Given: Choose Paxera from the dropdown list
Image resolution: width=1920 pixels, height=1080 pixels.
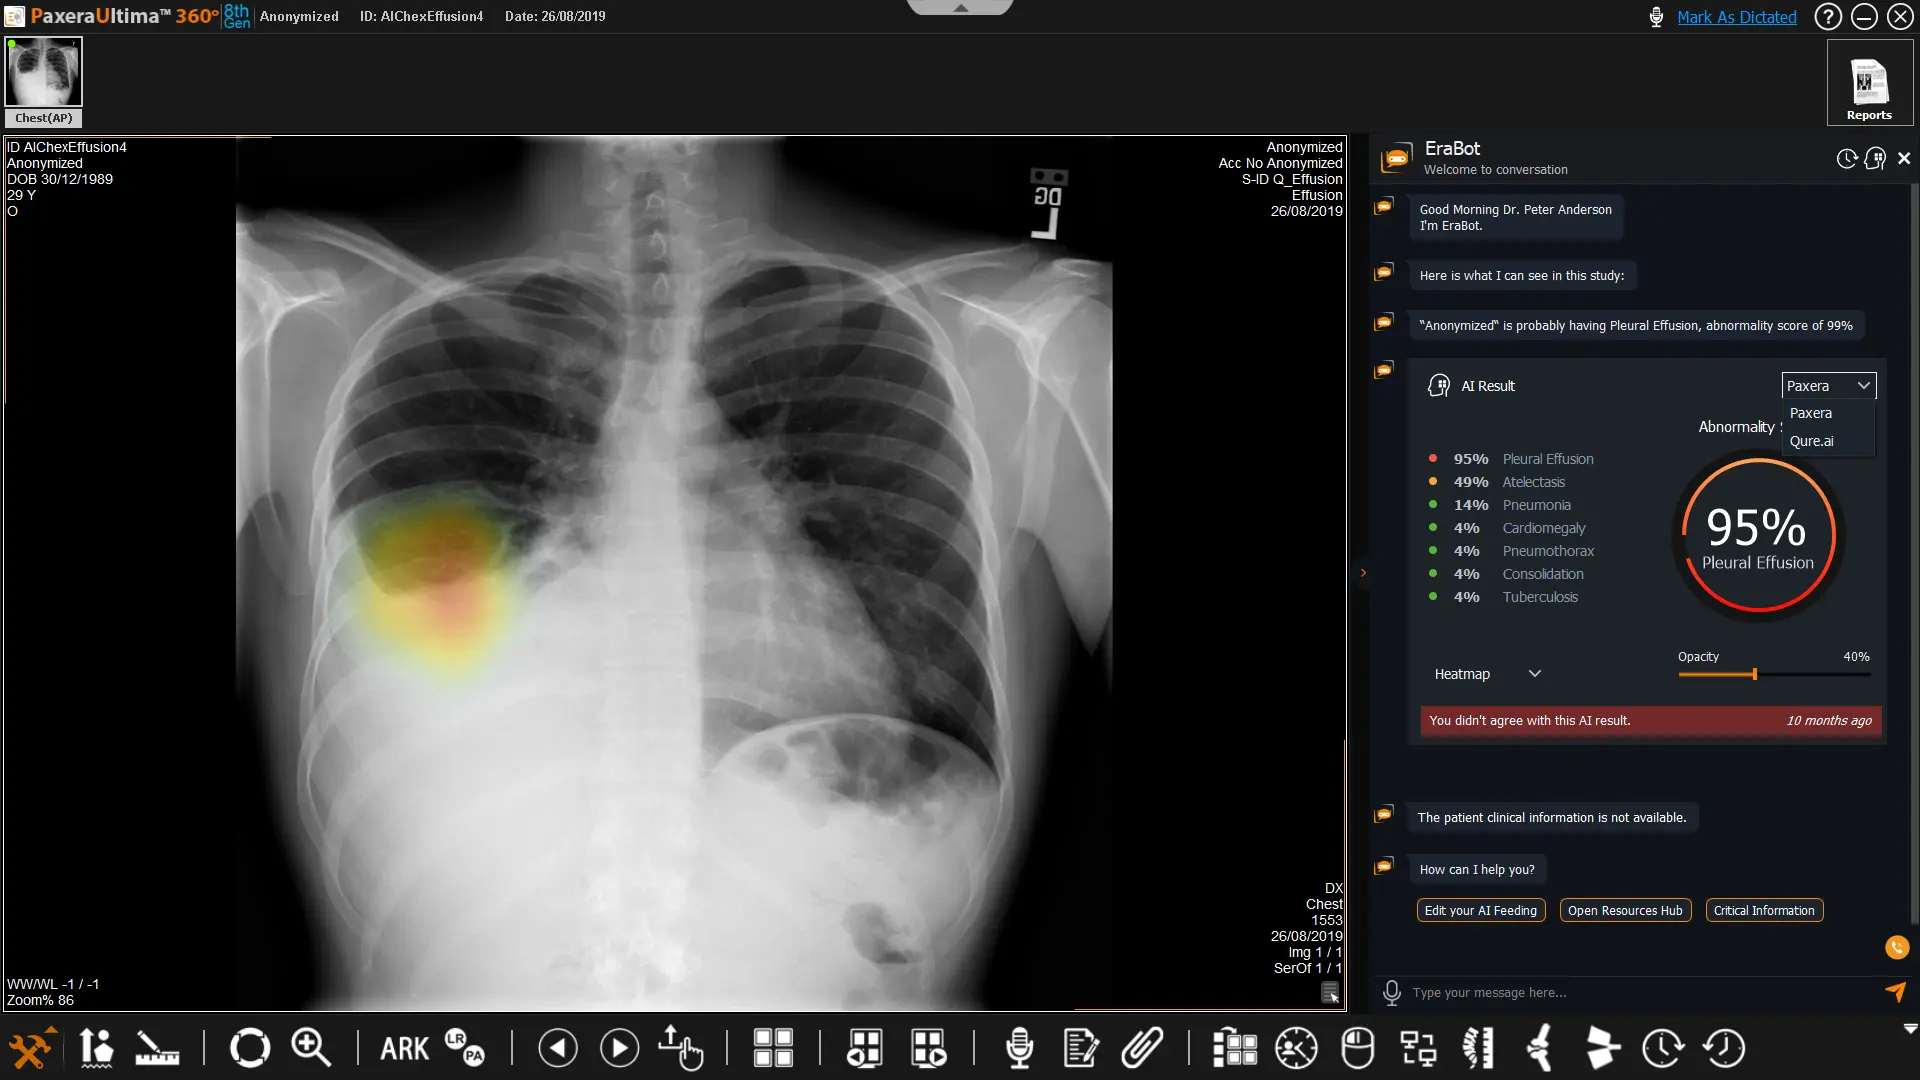Looking at the screenshot, I should point(1828,413).
